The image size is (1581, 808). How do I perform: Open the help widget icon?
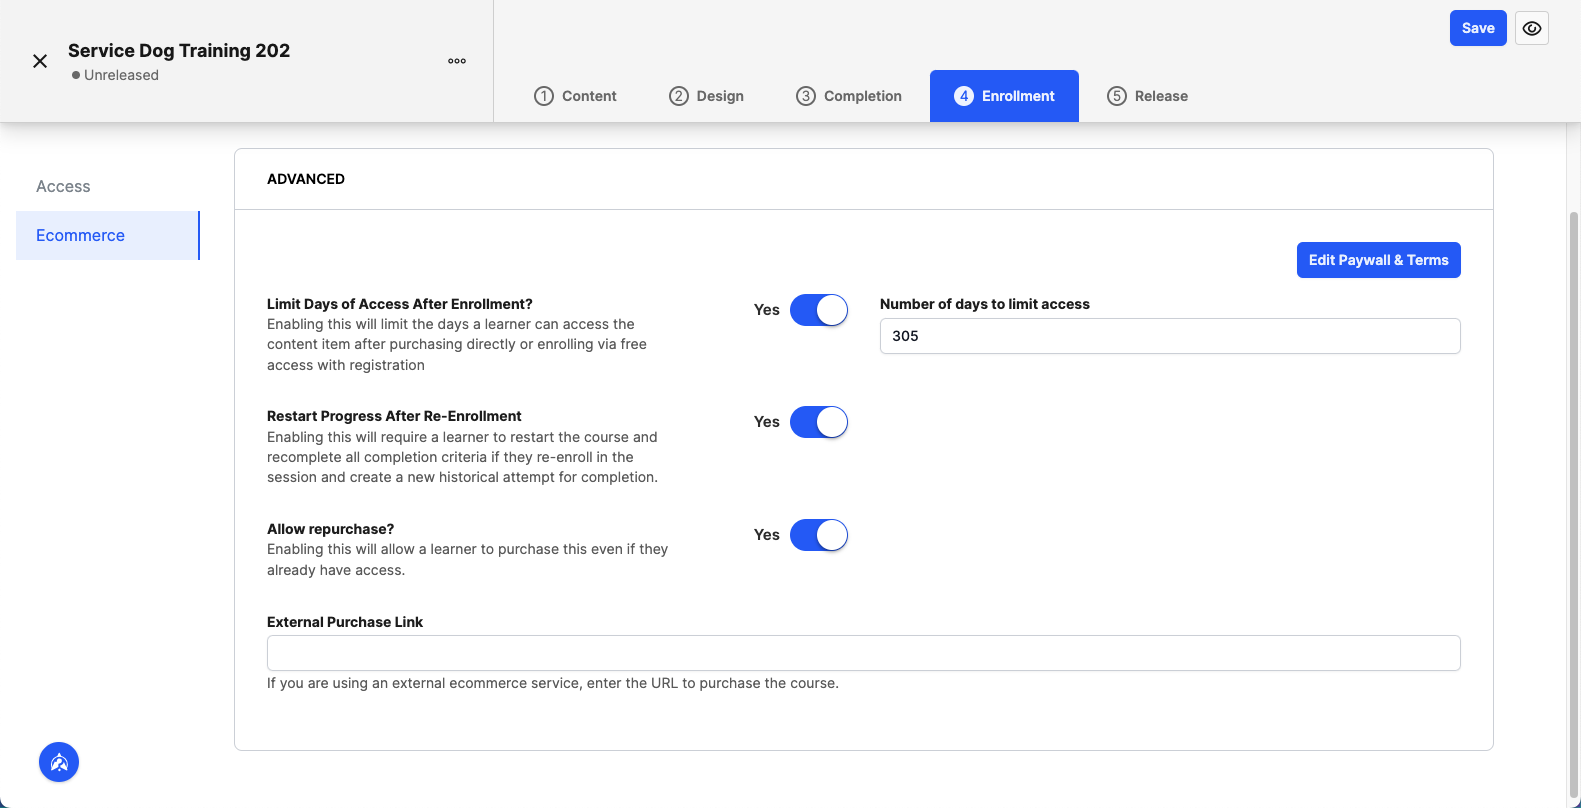59,762
